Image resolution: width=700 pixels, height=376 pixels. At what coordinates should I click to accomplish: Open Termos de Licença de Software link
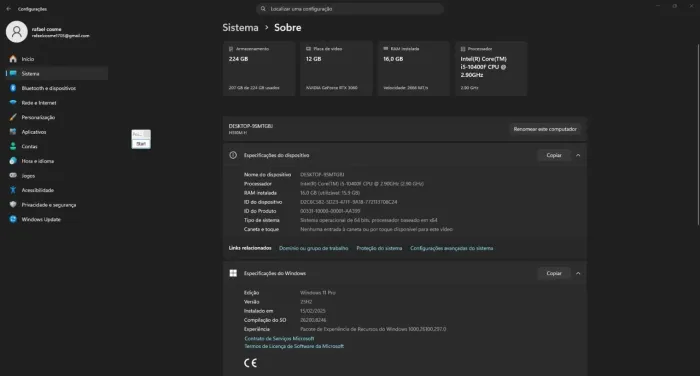point(294,346)
